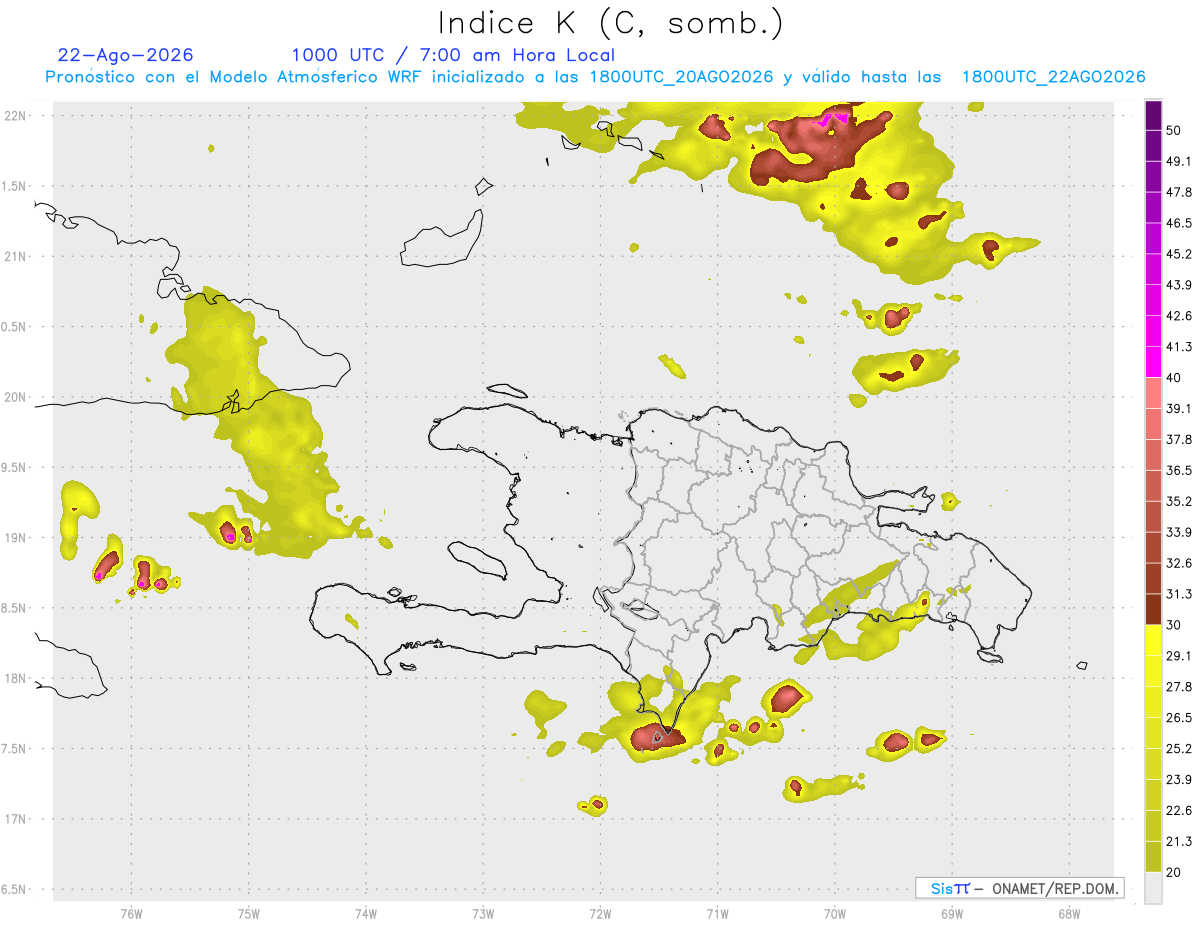
Task: Click '1000 UTC / 7:00 am Hora Local' text
Action: coord(453,55)
